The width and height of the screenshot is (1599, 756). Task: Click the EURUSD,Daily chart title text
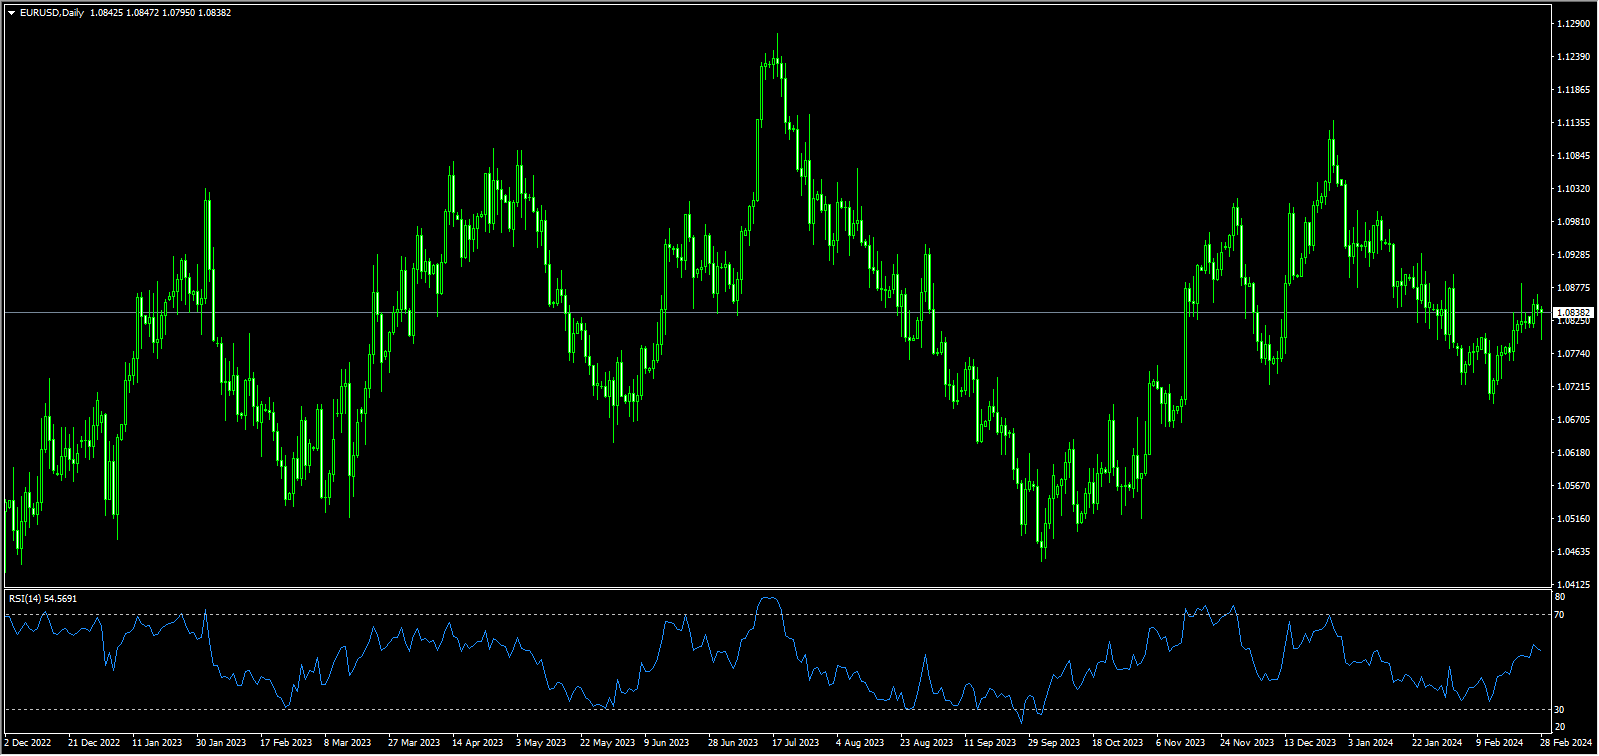click(52, 13)
